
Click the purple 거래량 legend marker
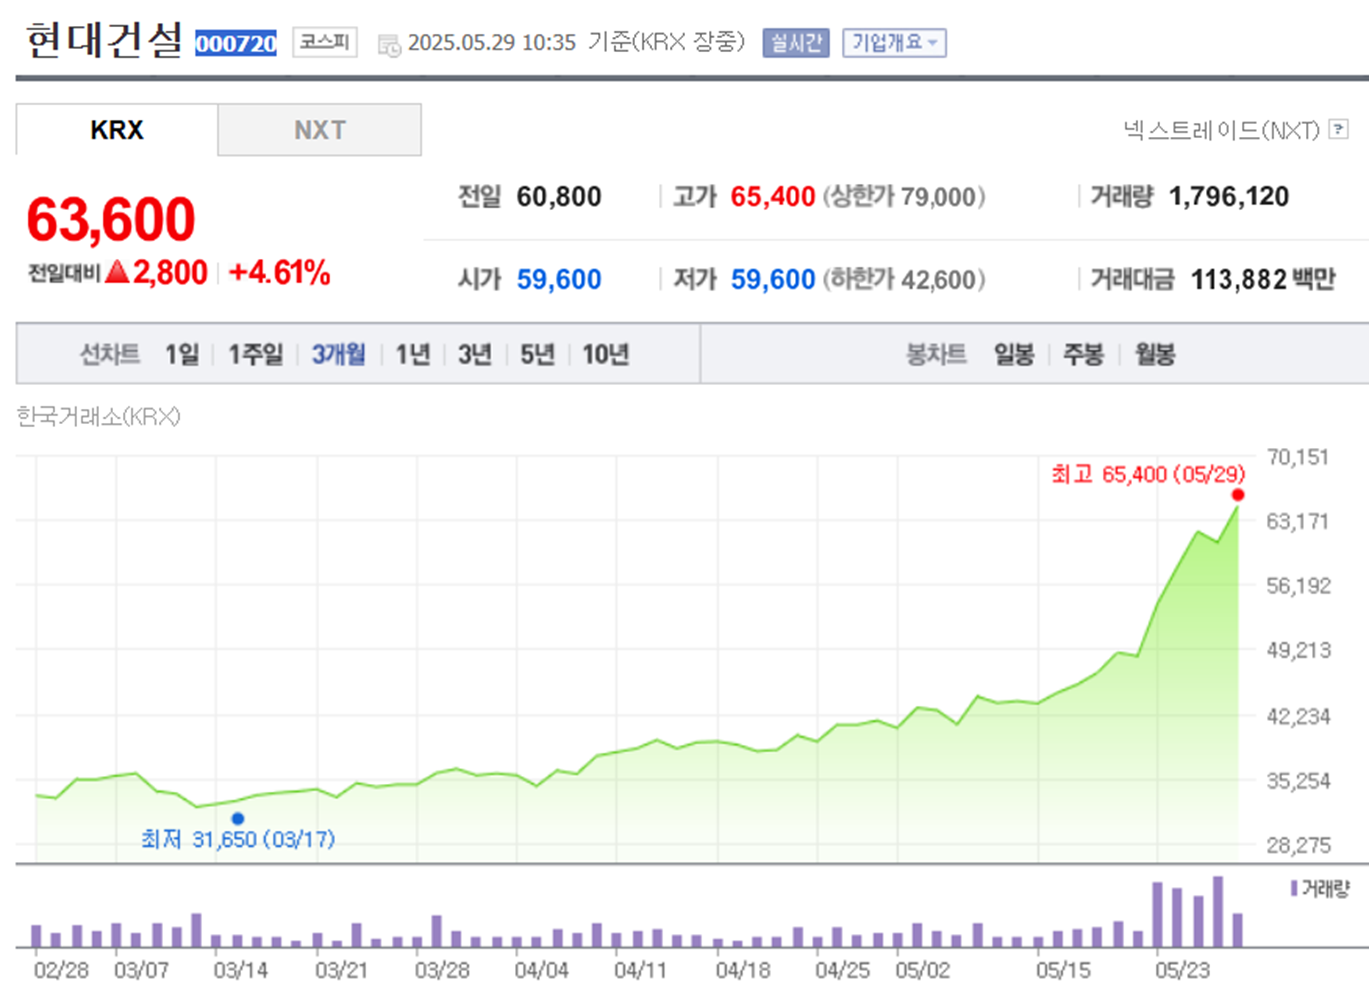tap(1294, 888)
